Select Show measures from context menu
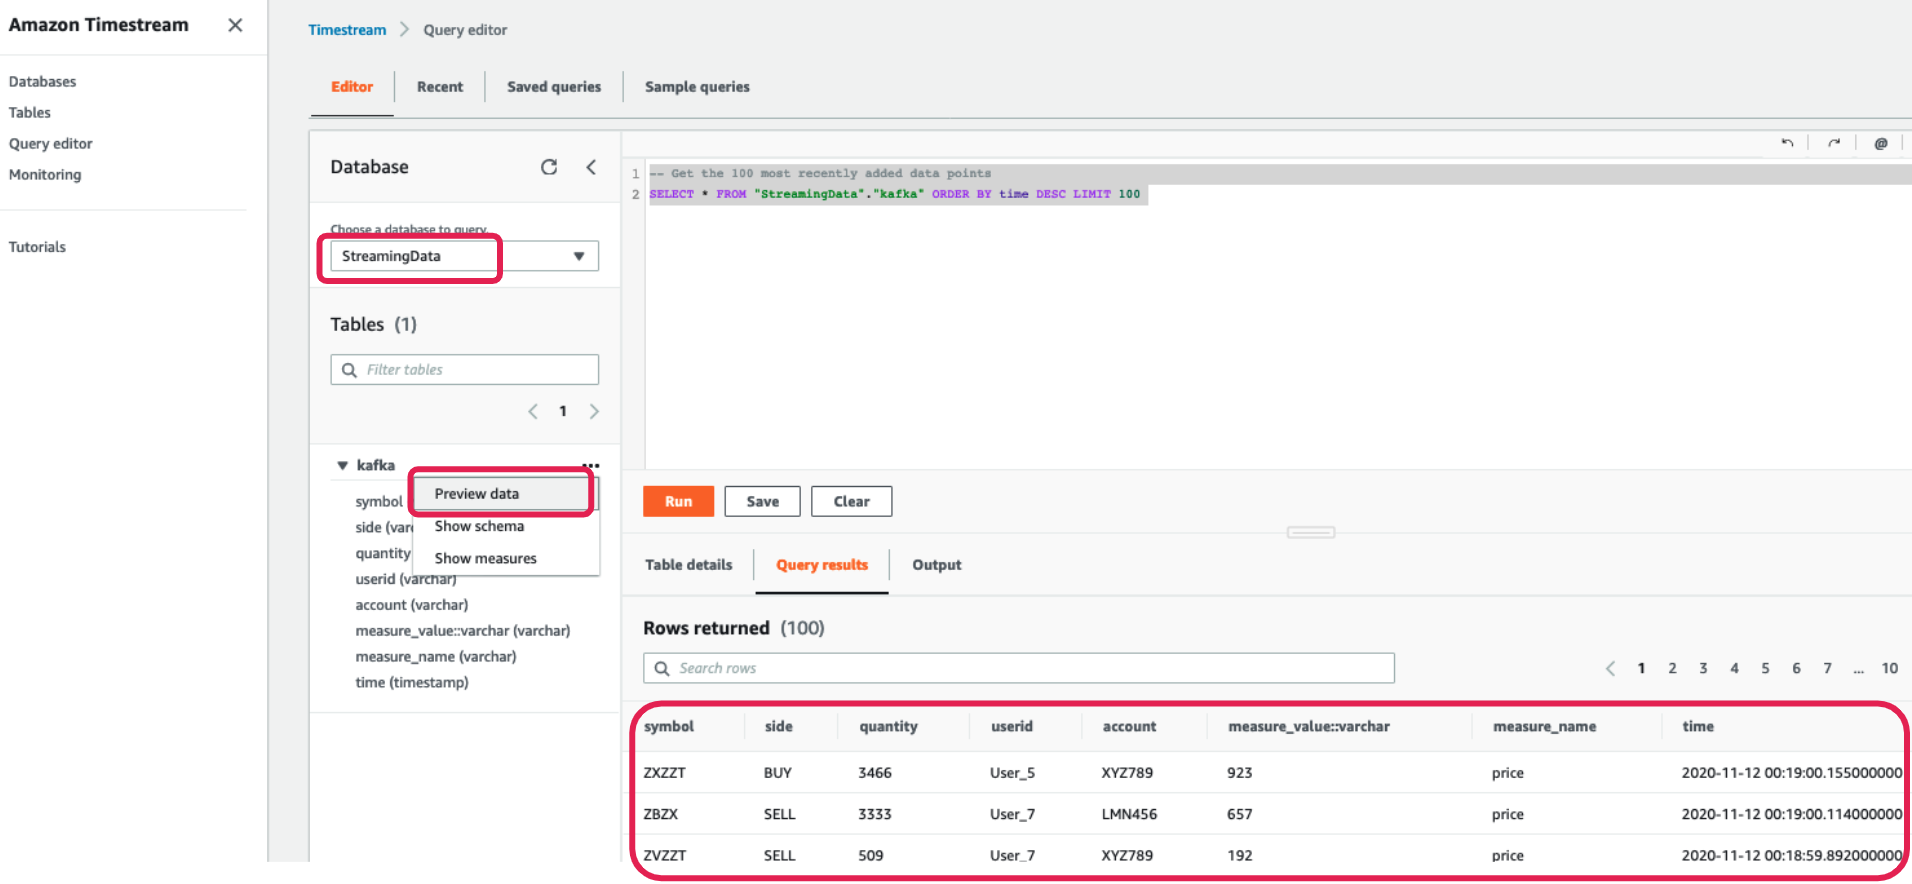Screen dimensions: 1912x884 click(x=506, y=558)
